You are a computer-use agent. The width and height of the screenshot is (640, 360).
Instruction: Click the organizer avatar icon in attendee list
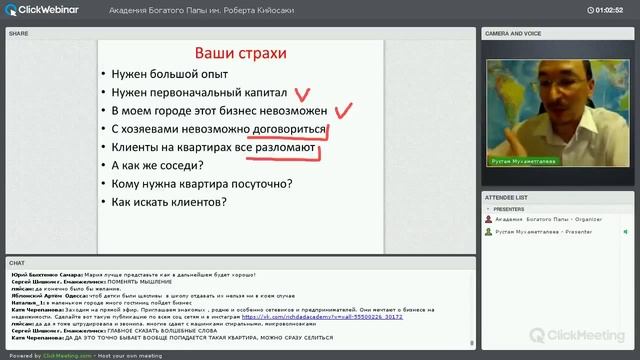tap(488, 219)
